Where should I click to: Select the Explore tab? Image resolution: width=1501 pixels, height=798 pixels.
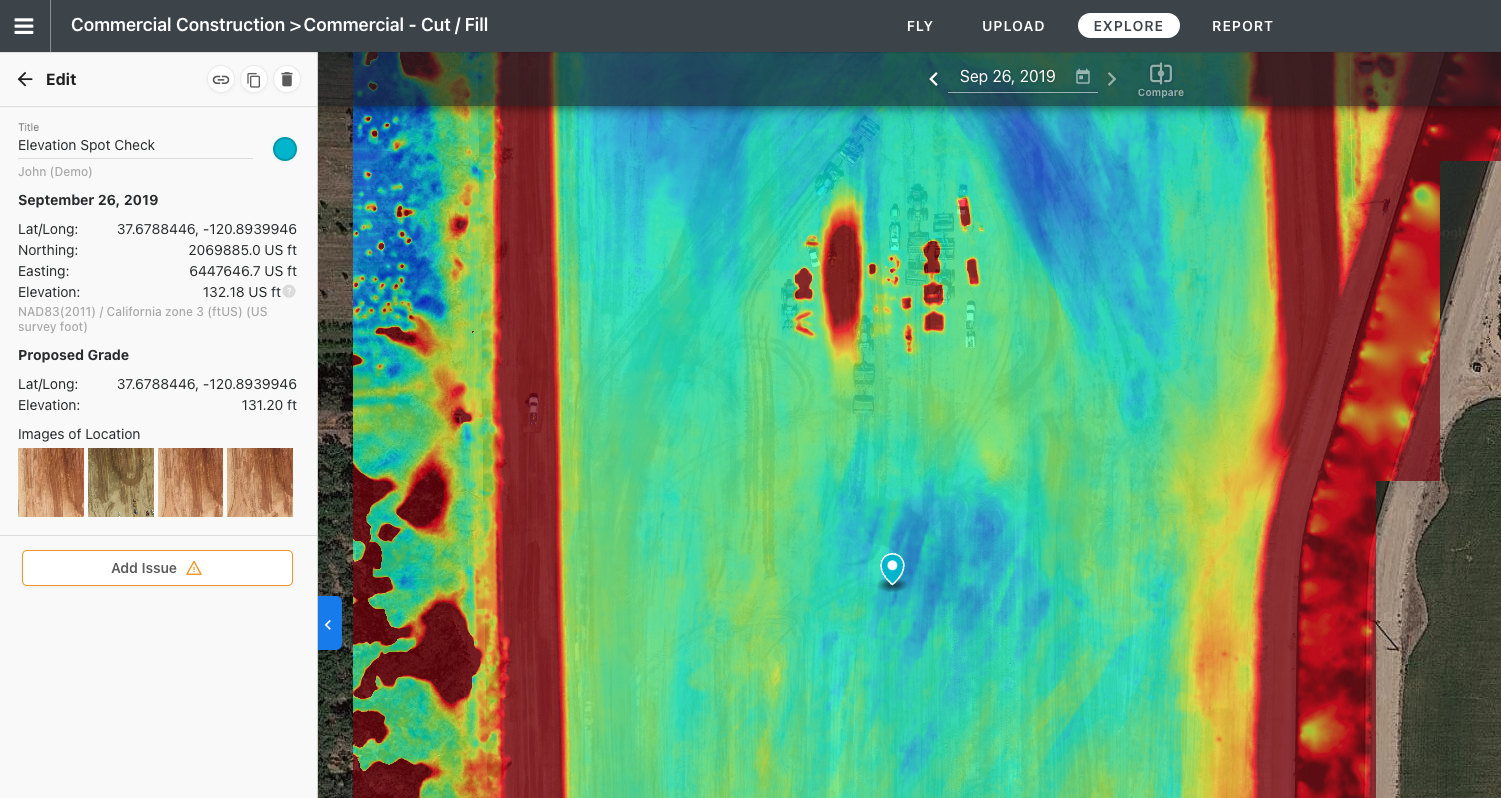[x=1128, y=26]
